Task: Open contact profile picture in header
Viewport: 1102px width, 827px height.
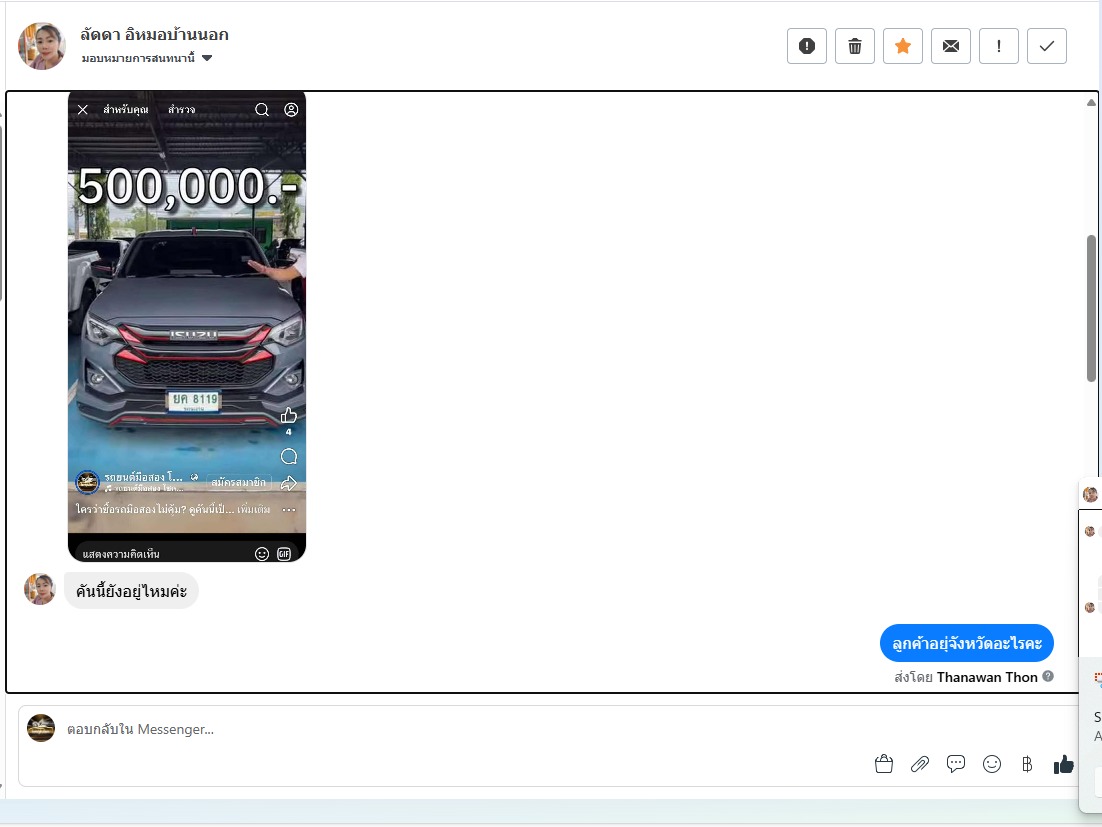Action: tap(41, 46)
